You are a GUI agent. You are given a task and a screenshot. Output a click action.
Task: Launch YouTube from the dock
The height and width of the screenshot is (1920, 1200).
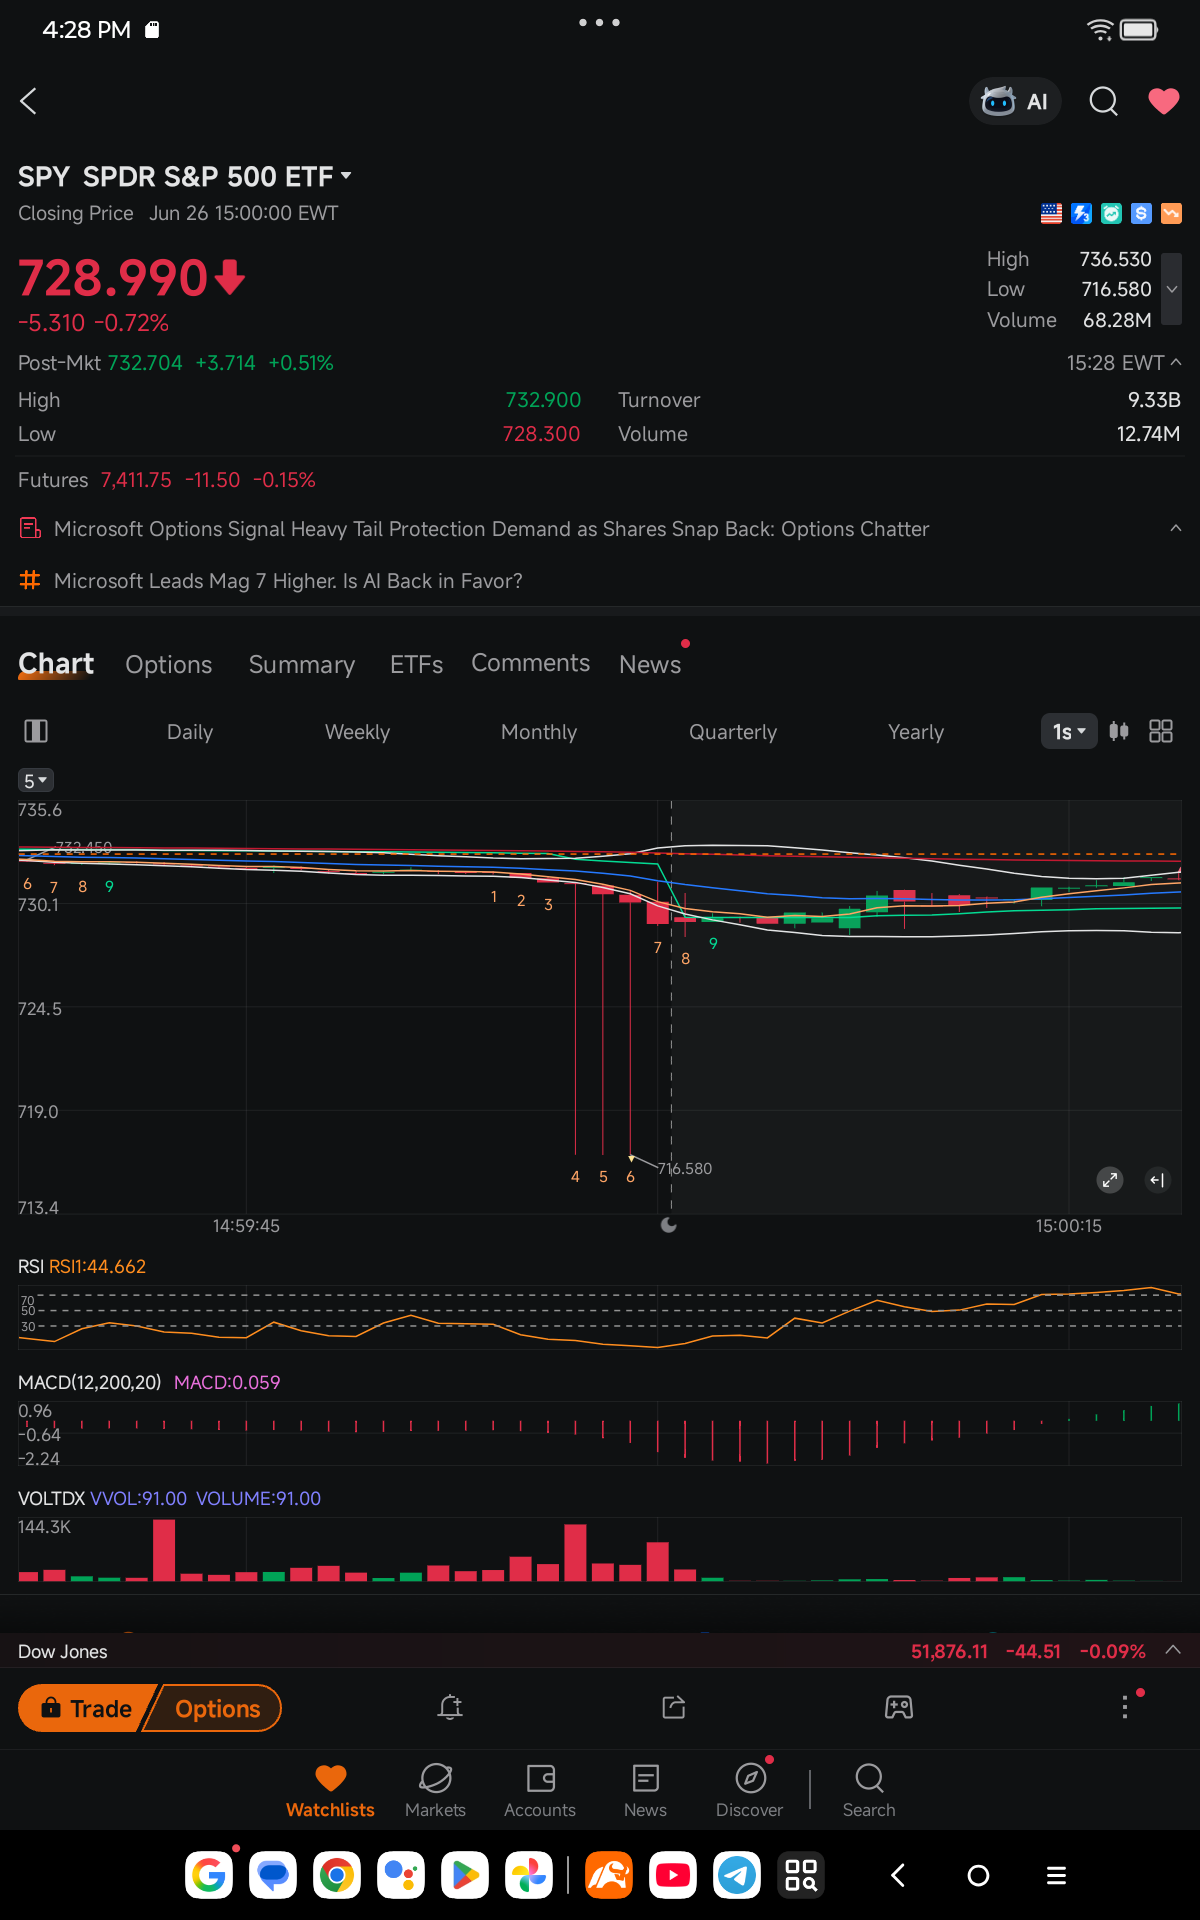point(673,1875)
